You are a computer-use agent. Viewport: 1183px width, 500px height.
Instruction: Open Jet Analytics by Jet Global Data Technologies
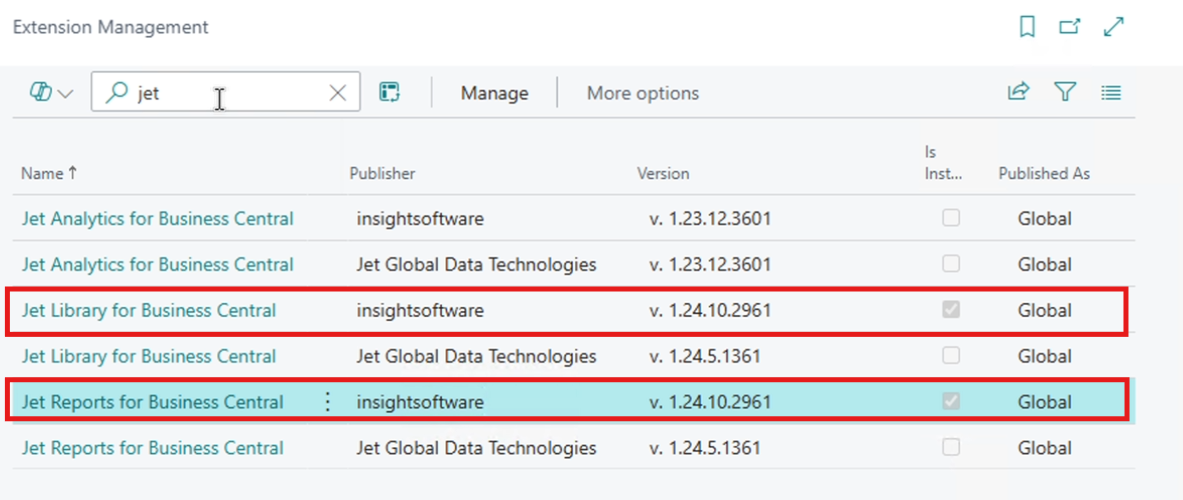pos(157,265)
